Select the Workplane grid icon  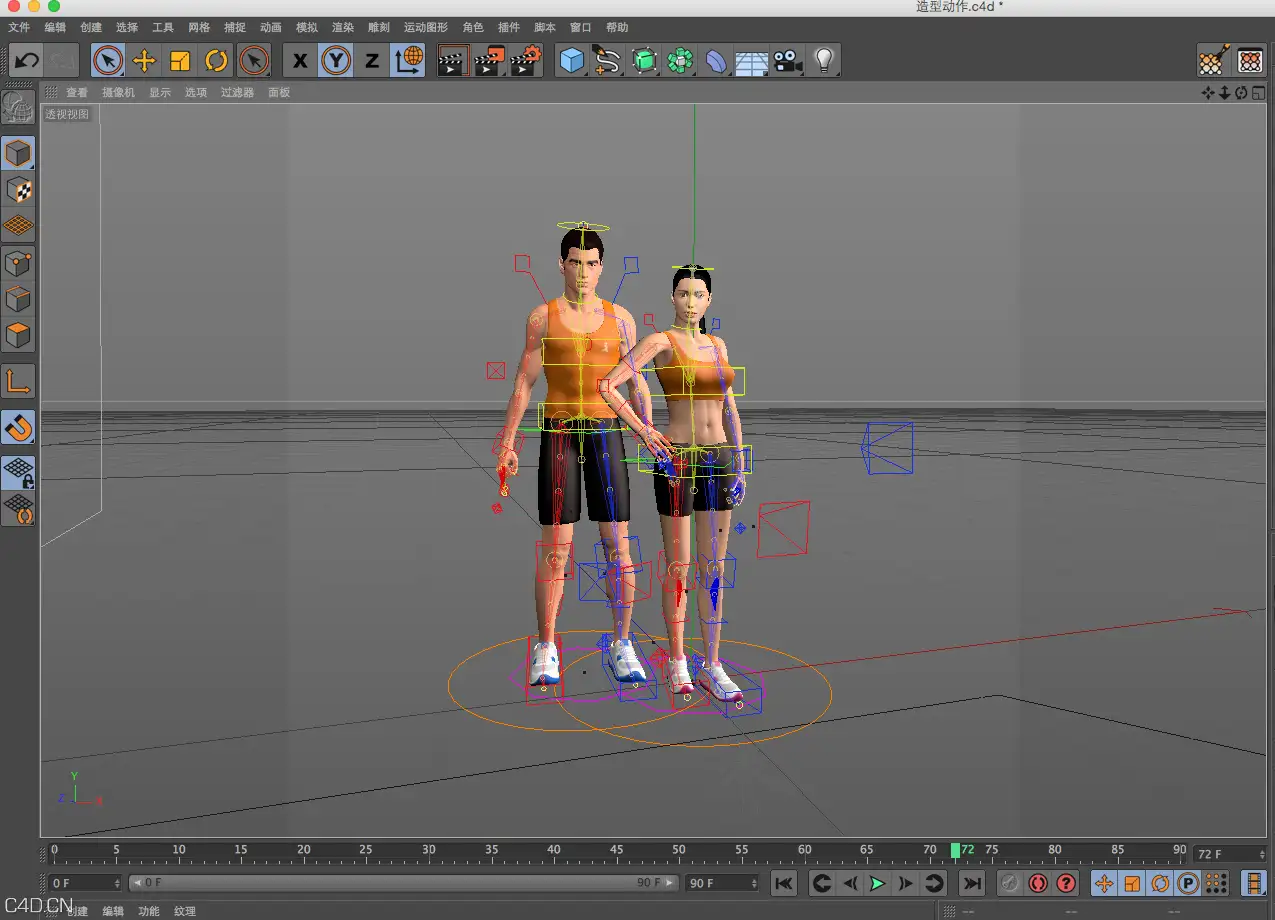point(18,226)
